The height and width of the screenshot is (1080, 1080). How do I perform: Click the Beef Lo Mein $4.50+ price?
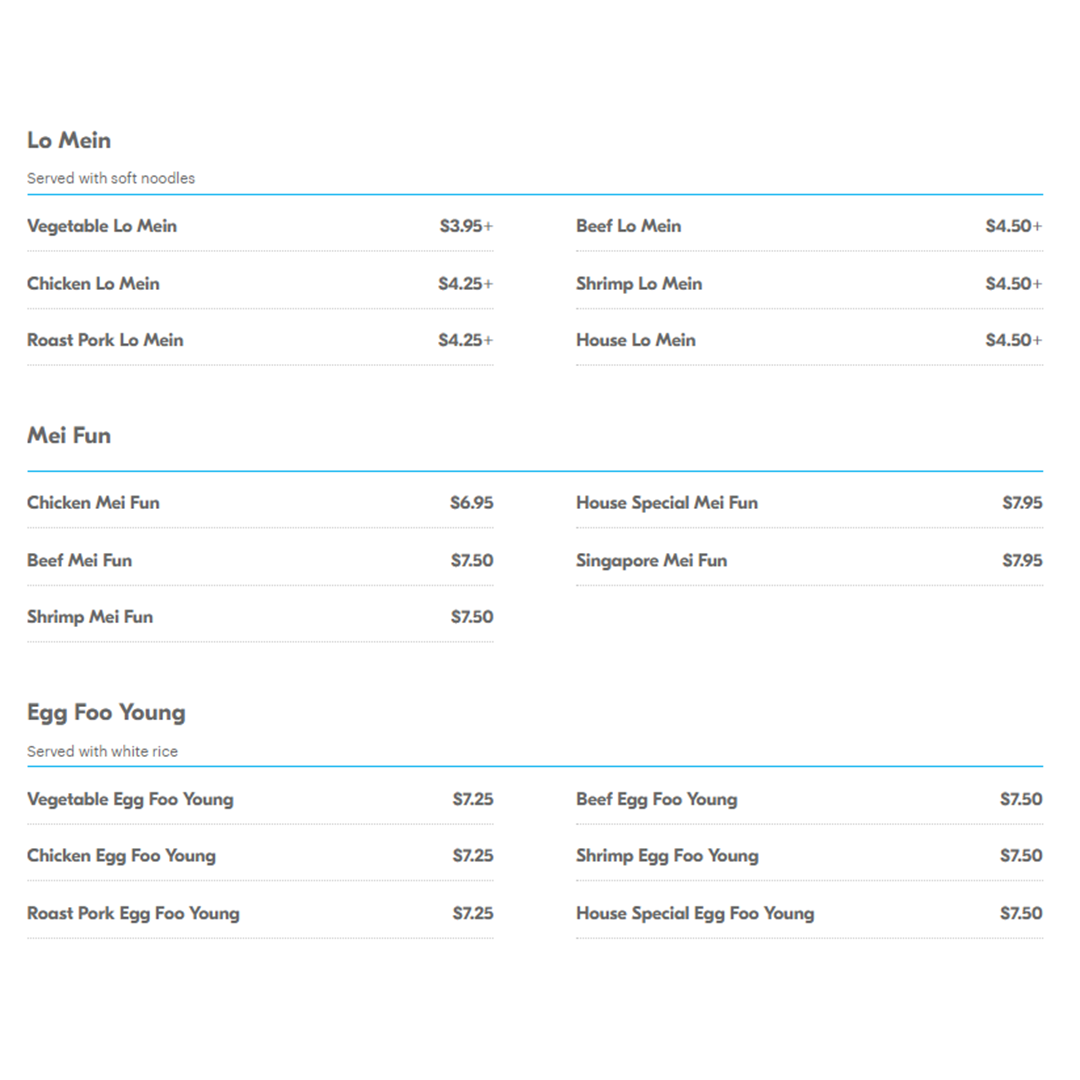(1014, 226)
